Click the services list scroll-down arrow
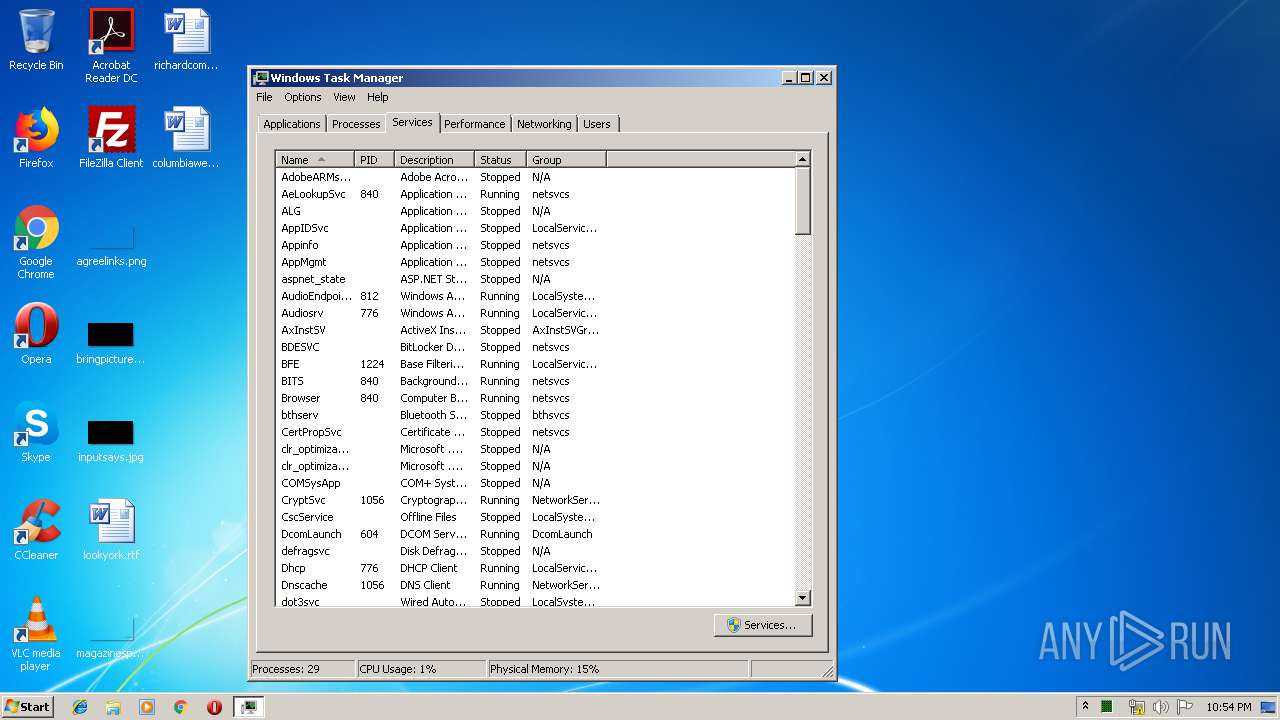Screen dimensions: 1280x720 pyautogui.click(x=802, y=598)
